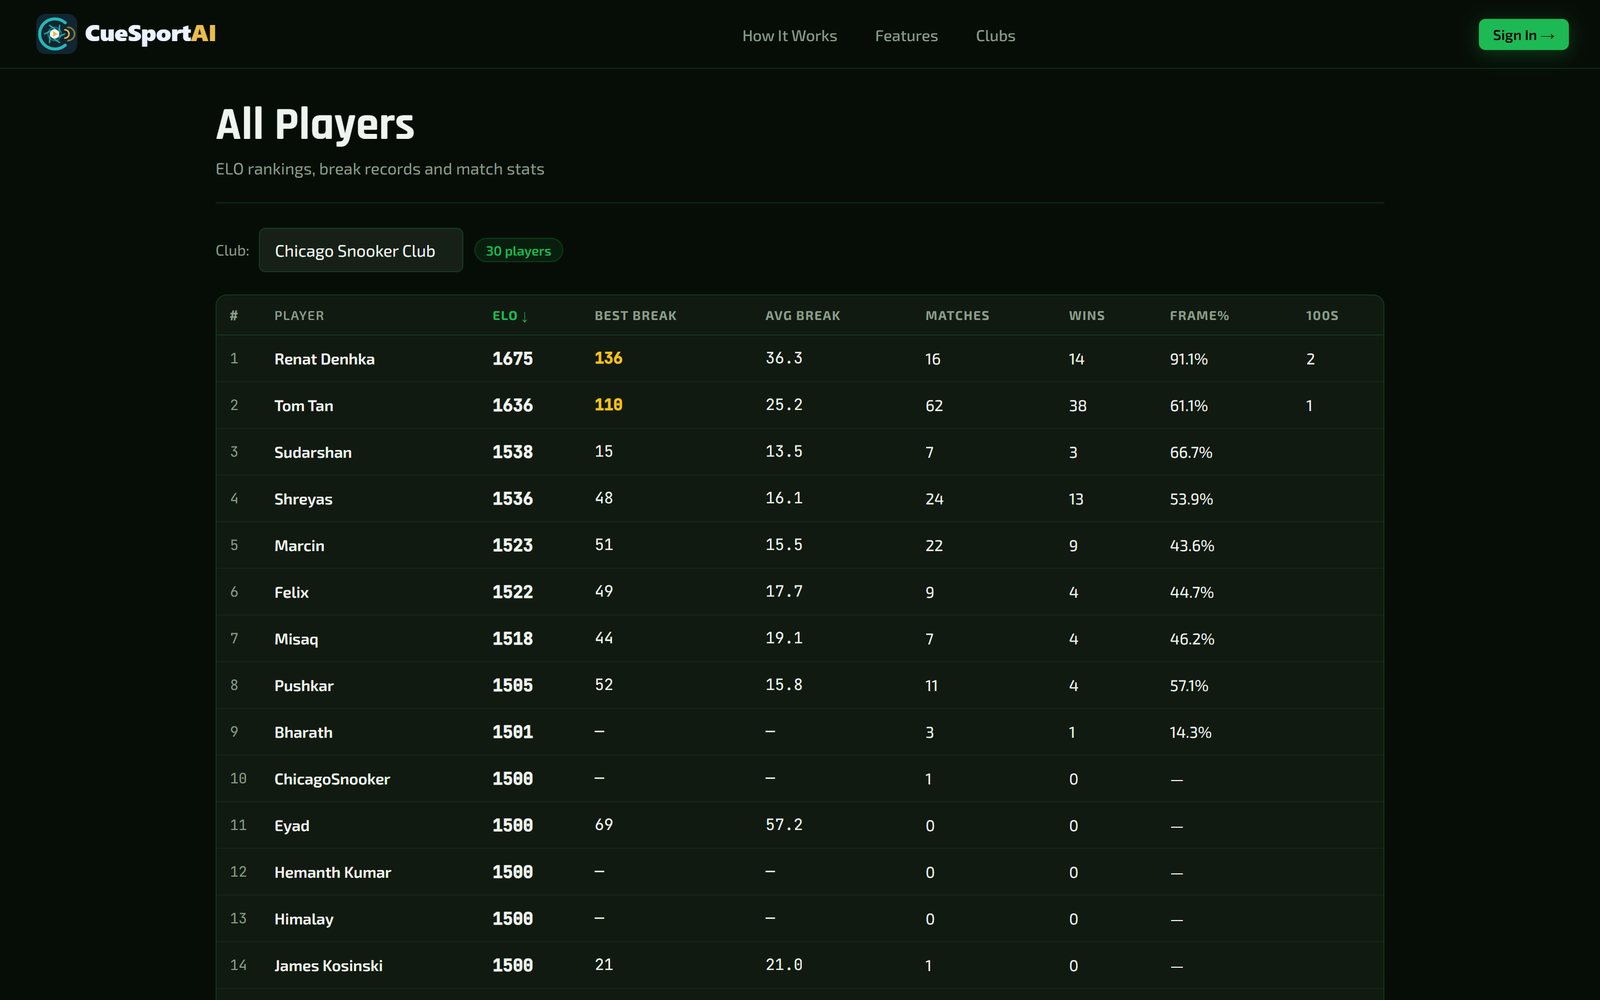Click ELO value 1538
Image resolution: width=1600 pixels, height=1000 pixels.
512,452
